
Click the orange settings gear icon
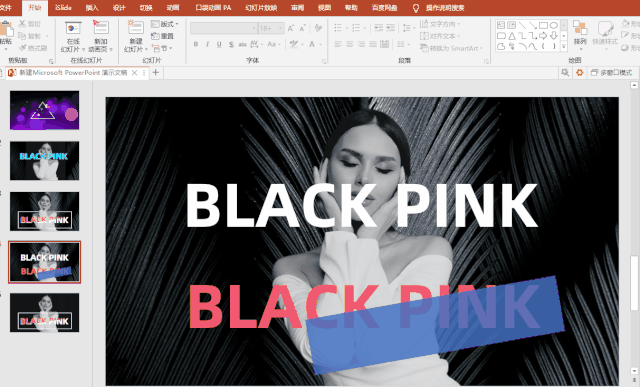[x=579, y=73]
